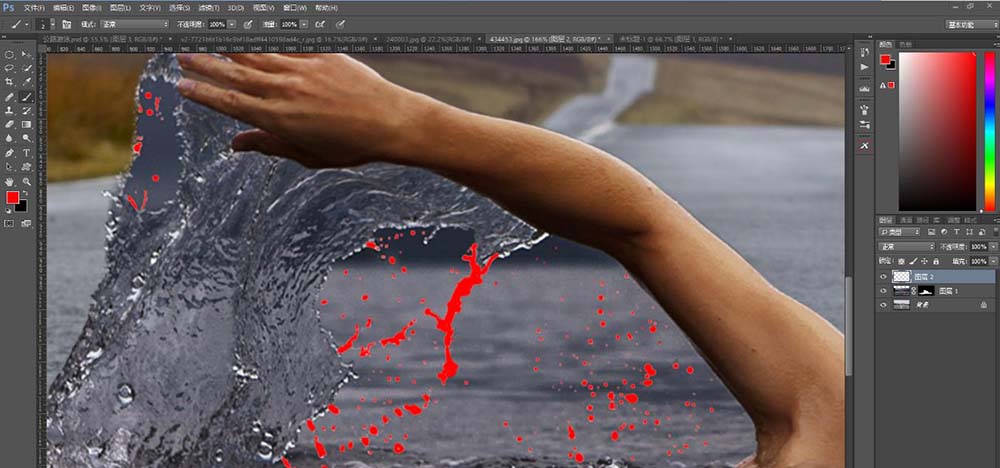Select the Hand tool

click(10, 182)
